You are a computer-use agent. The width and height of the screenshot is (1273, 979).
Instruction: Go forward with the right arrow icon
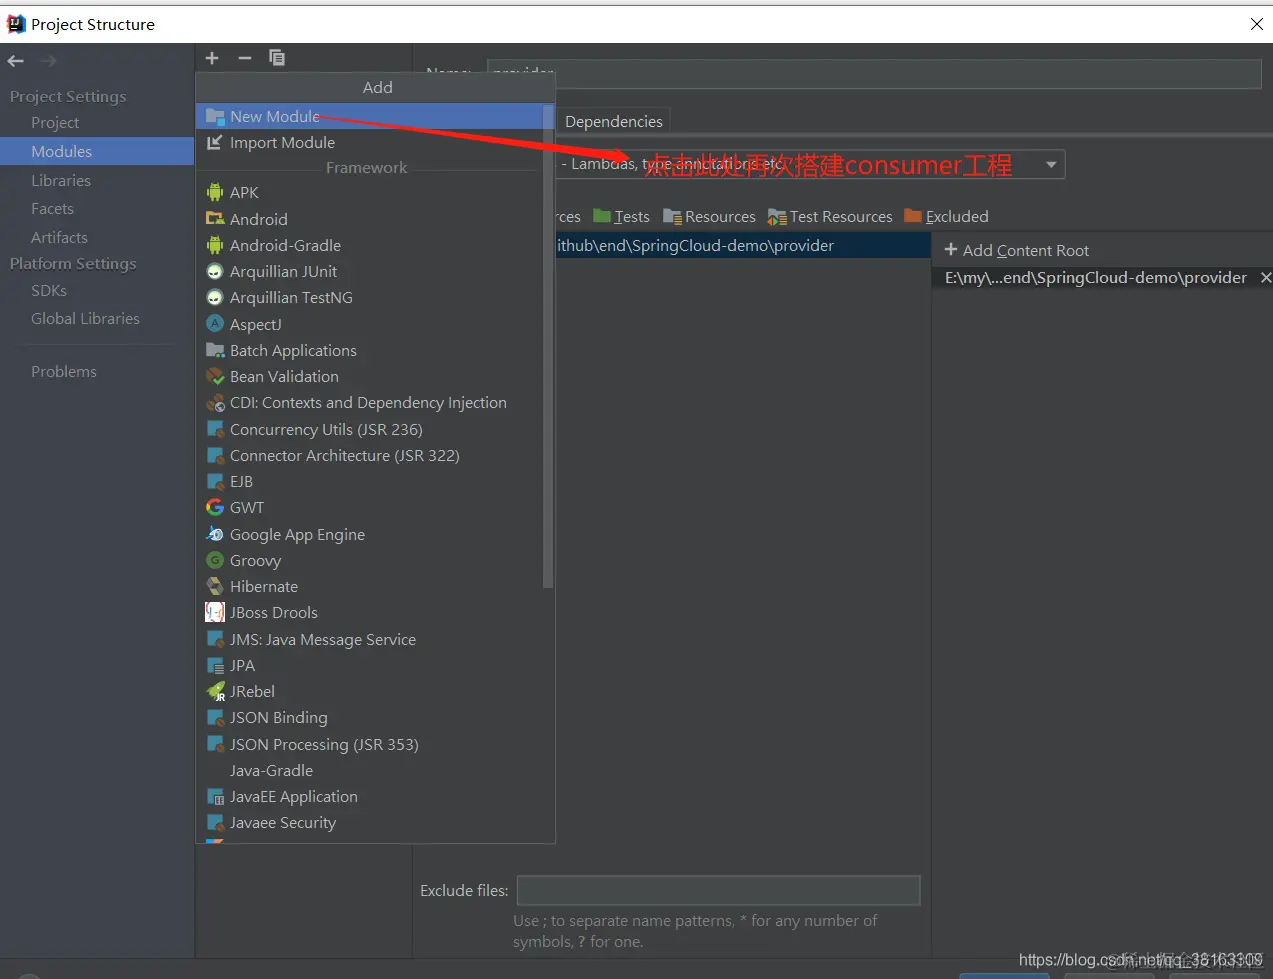(x=48, y=61)
